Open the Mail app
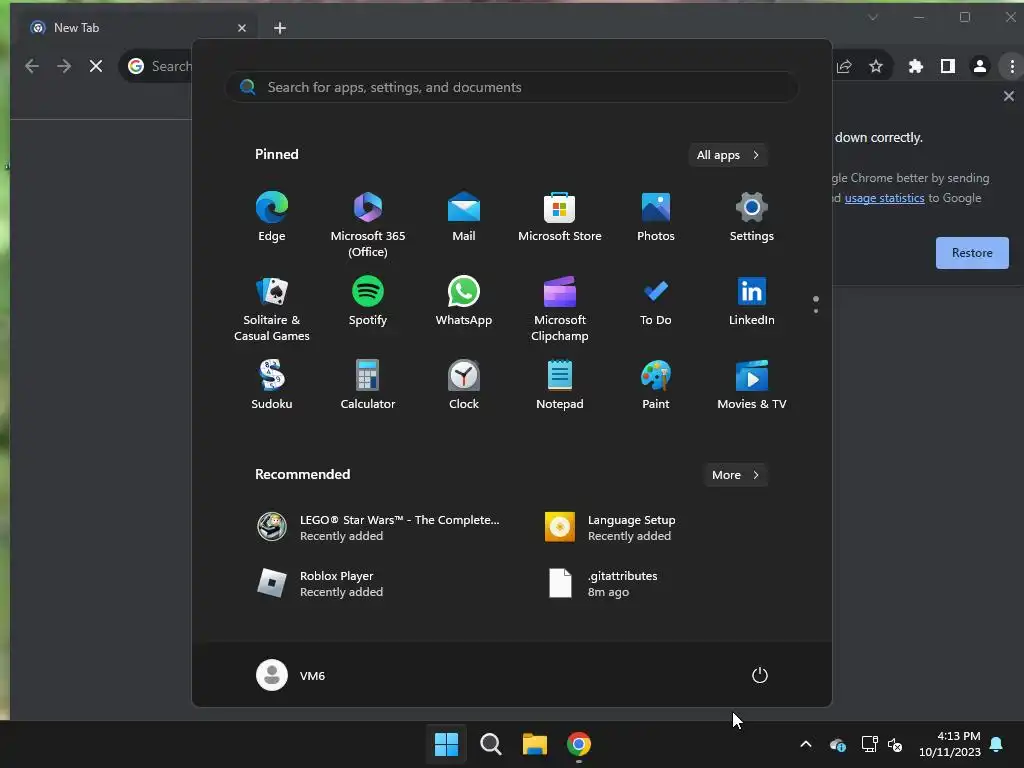Image resolution: width=1024 pixels, height=768 pixels. (x=464, y=217)
